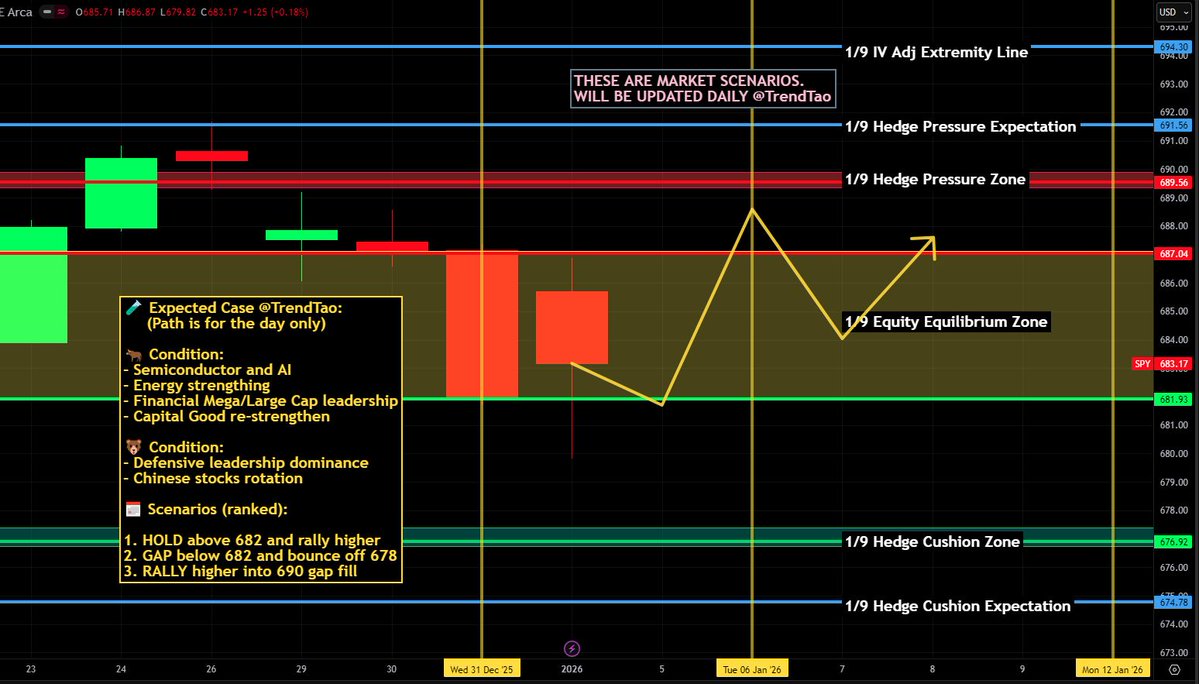Click the 1/9 Hedge Pressure Expectation label
The width and height of the screenshot is (1199, 684).
point(960,127)
